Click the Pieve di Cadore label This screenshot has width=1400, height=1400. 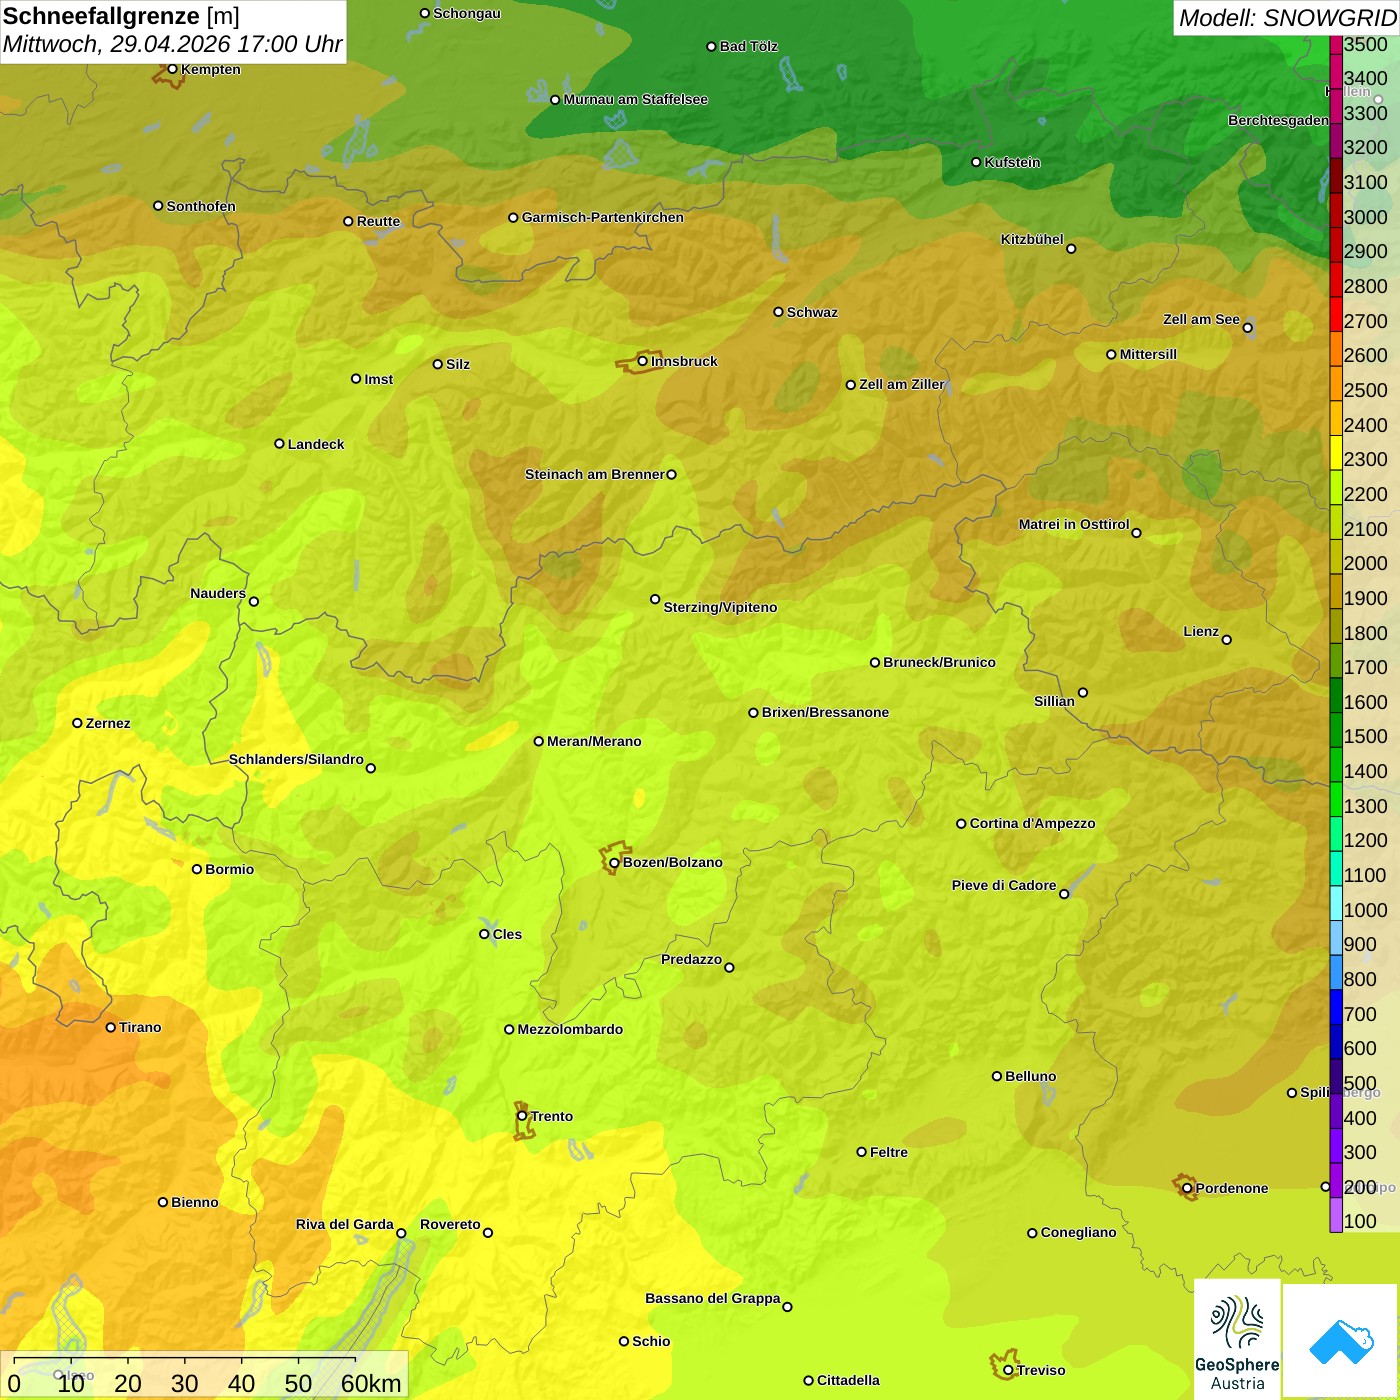pyautogui.click(x=1004, y=885)
